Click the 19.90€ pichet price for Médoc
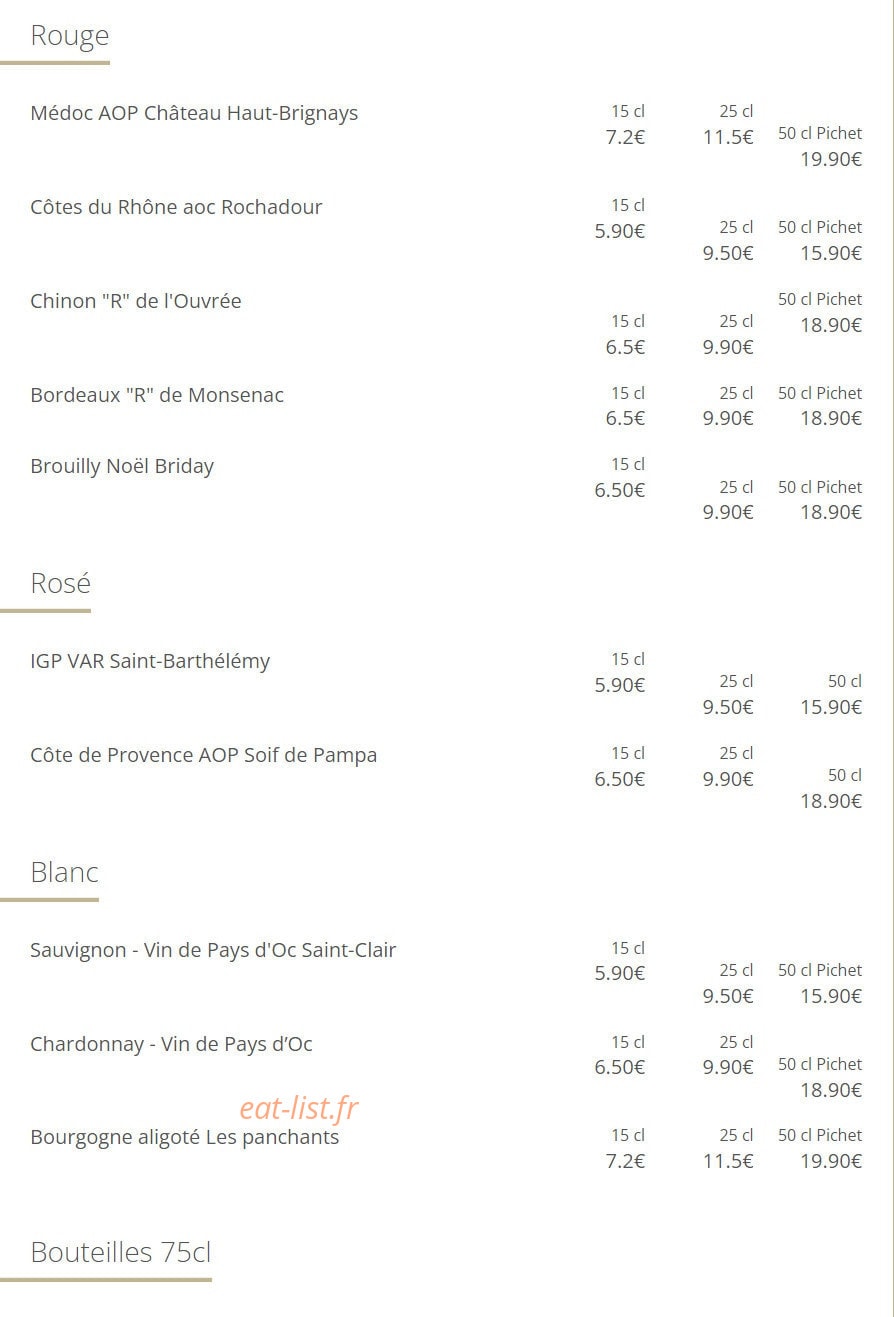The height and width of the screenshot is (1317, 894). [x=831, y=159]
